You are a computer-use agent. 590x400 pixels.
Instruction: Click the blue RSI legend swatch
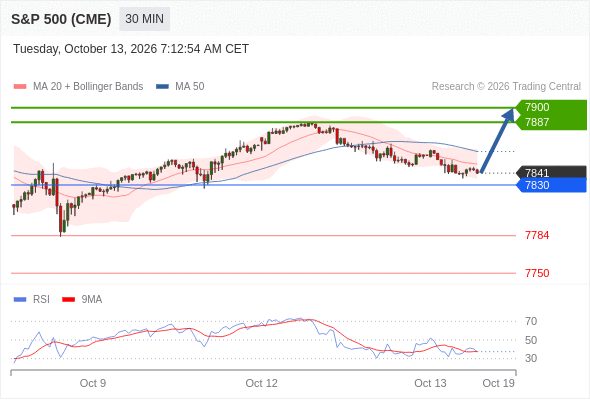[20, 300]
